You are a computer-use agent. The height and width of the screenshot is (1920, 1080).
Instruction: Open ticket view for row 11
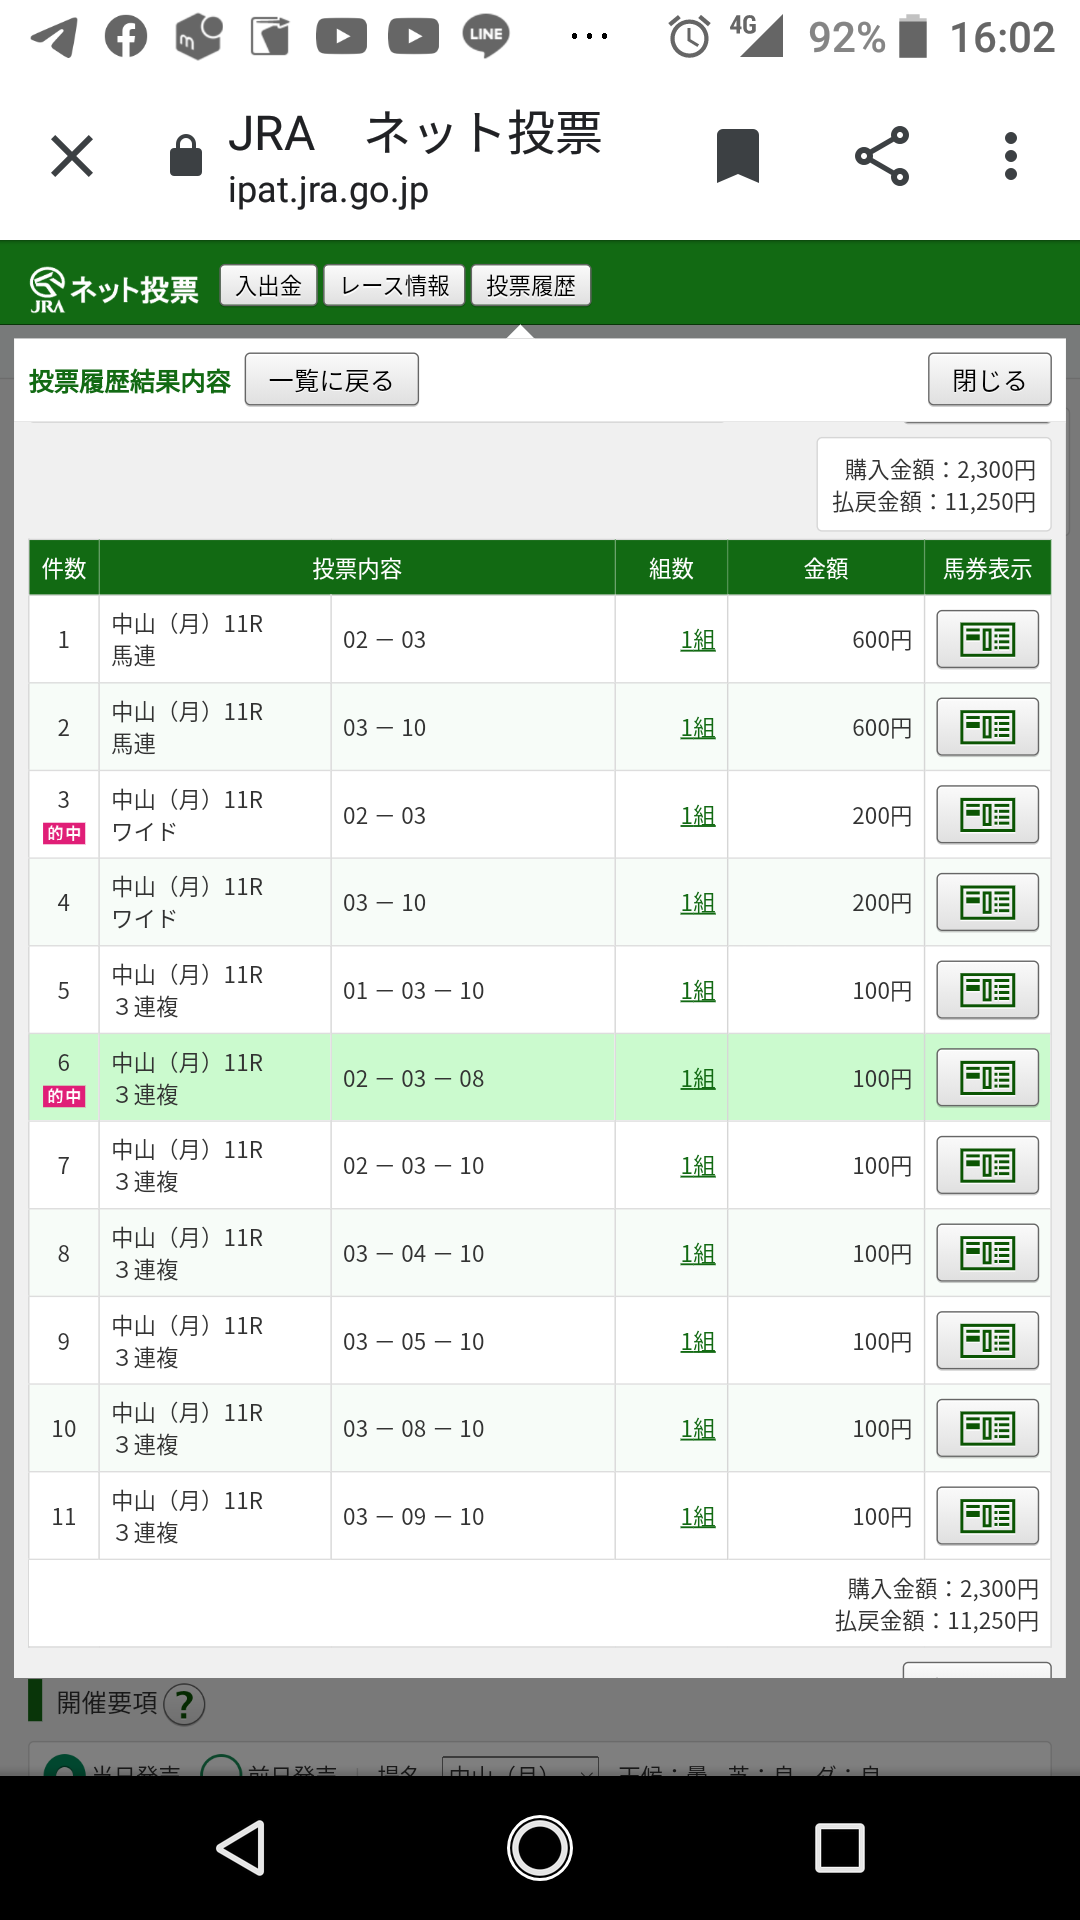[x=987, y=1516]
